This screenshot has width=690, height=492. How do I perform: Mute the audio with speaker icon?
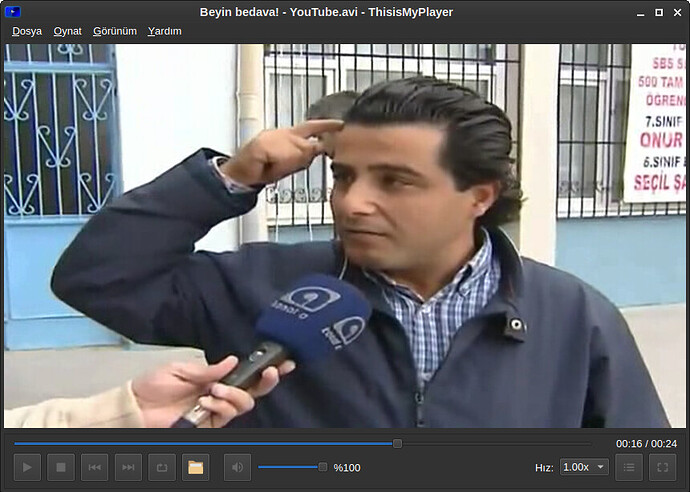click(x=238, y=467)
